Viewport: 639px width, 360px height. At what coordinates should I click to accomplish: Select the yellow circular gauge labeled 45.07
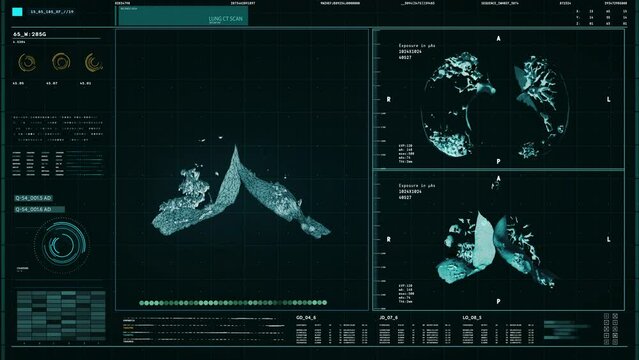click(61, 62)
